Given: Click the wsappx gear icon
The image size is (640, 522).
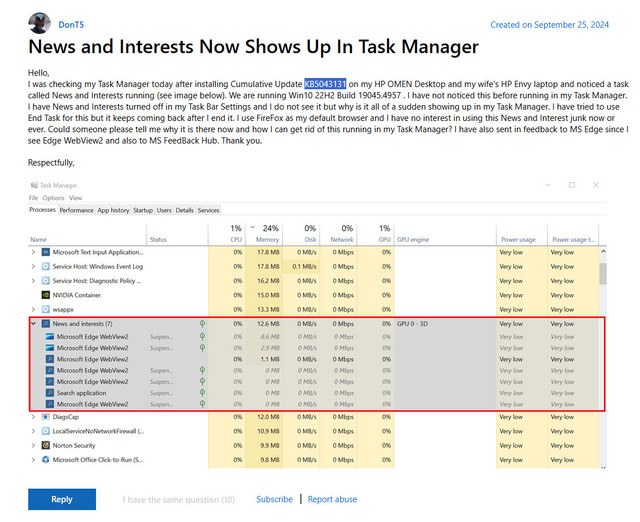Looking at the screenshot, I should point(46,309).
